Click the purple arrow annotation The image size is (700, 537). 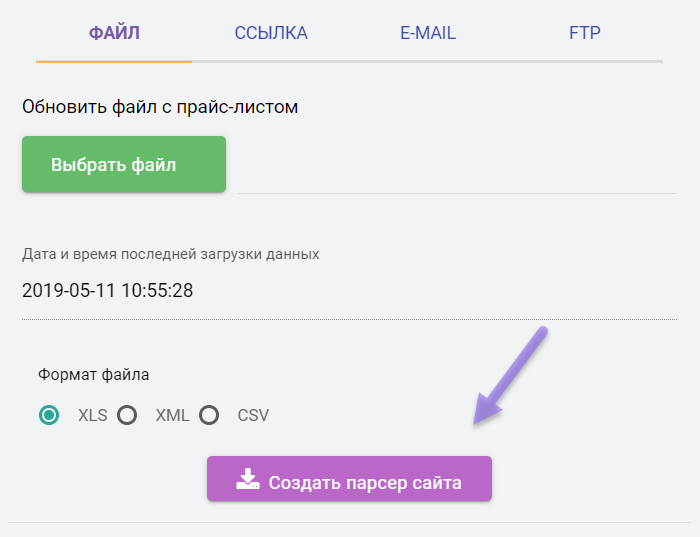pyautogui.click(x=510, y=377)
